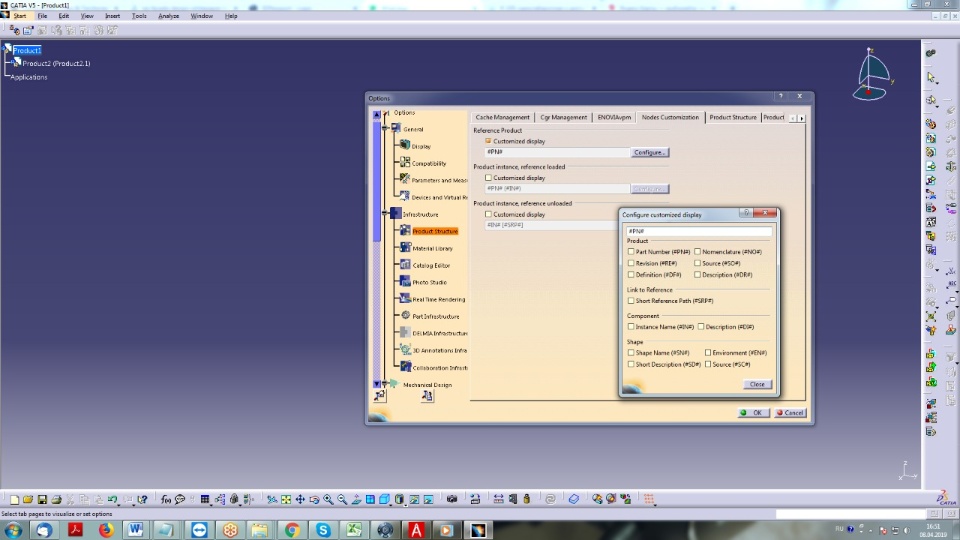Click the red Grid icon in the bottom toolbar
The width and height of the screenshot is (960, 540).
coord(649,500)
